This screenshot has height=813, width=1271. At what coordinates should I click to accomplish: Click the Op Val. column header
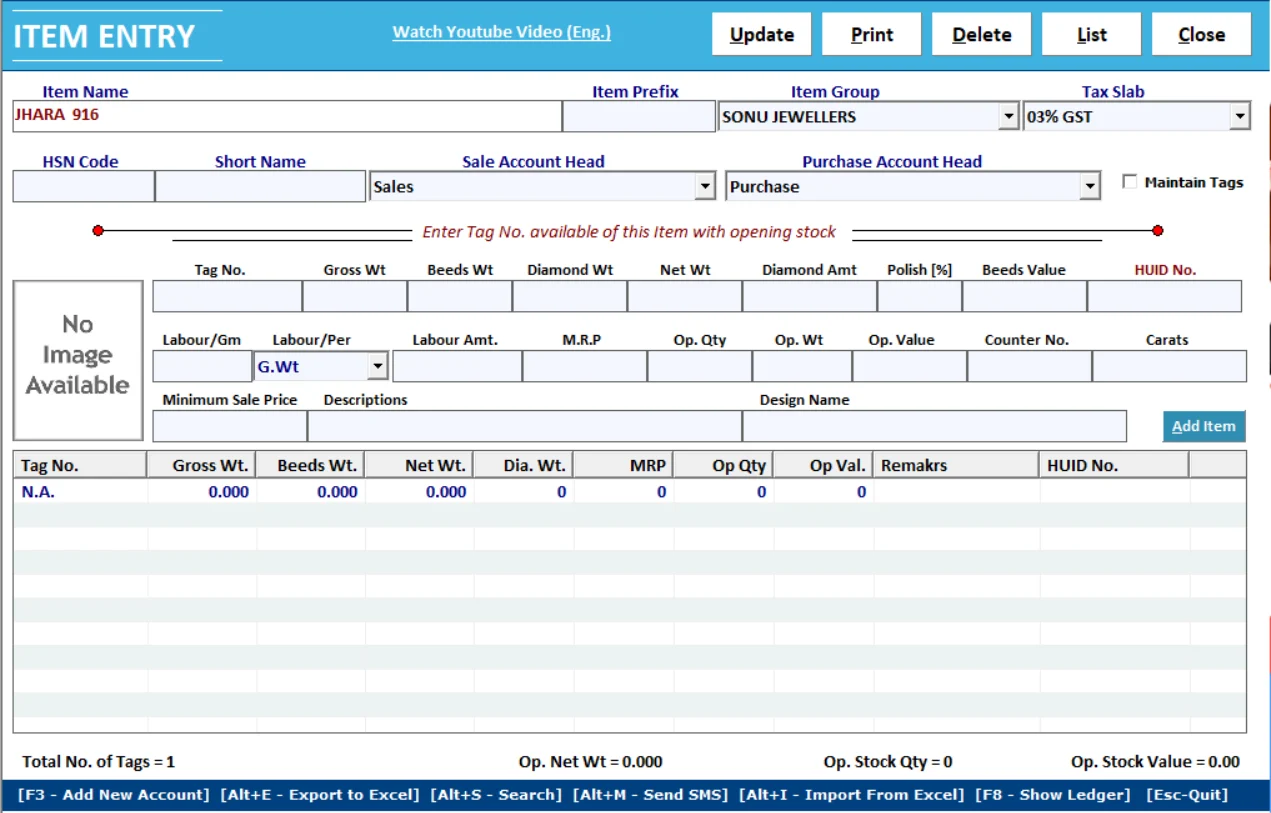(823, 465)
